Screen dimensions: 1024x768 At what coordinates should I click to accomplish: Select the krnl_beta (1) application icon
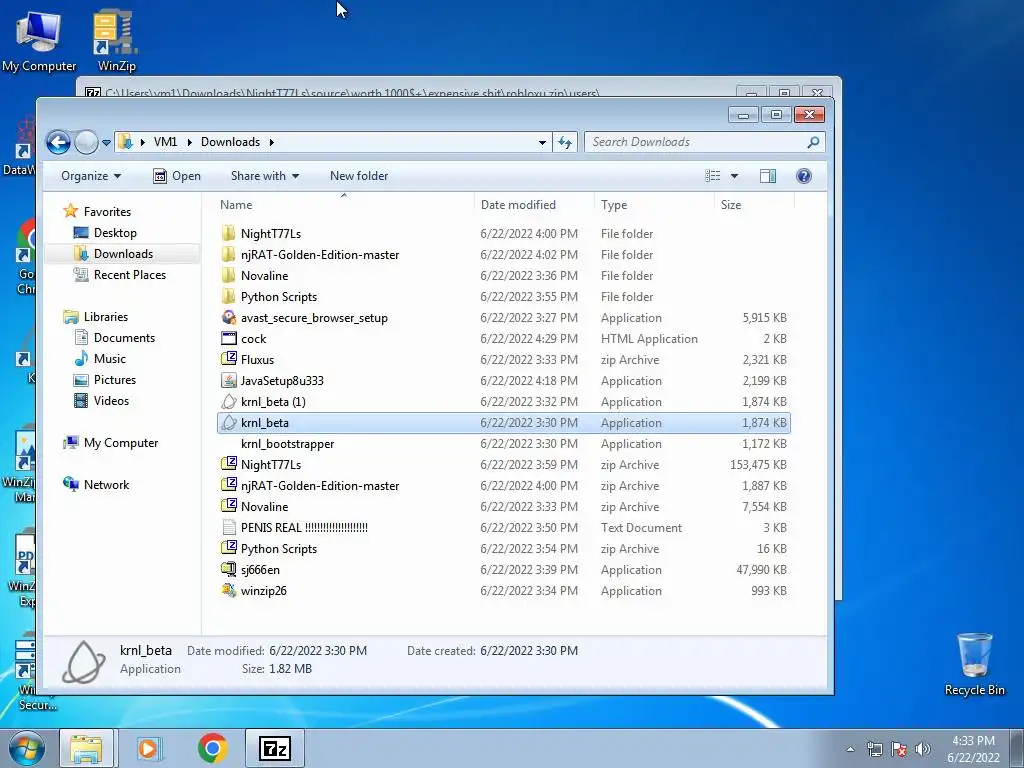coord(229,402)
